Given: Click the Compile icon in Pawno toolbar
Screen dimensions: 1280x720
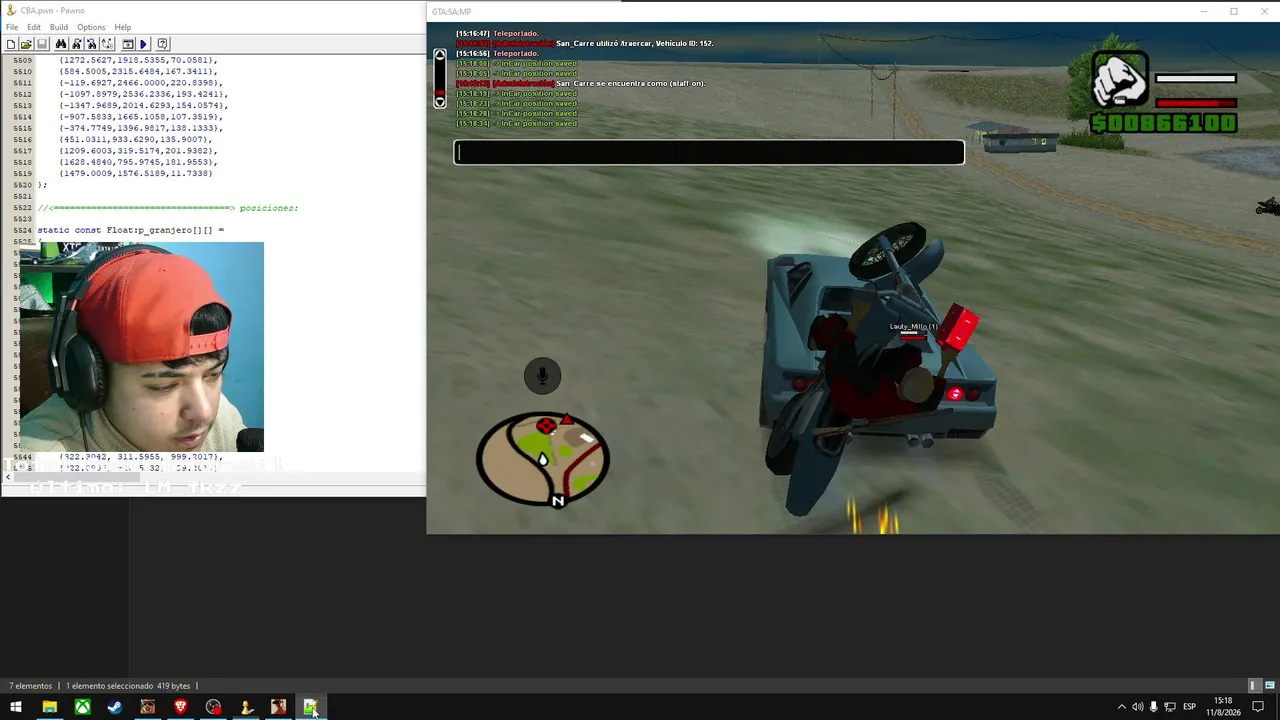Looking at the screenshot, I should (128, 44).
